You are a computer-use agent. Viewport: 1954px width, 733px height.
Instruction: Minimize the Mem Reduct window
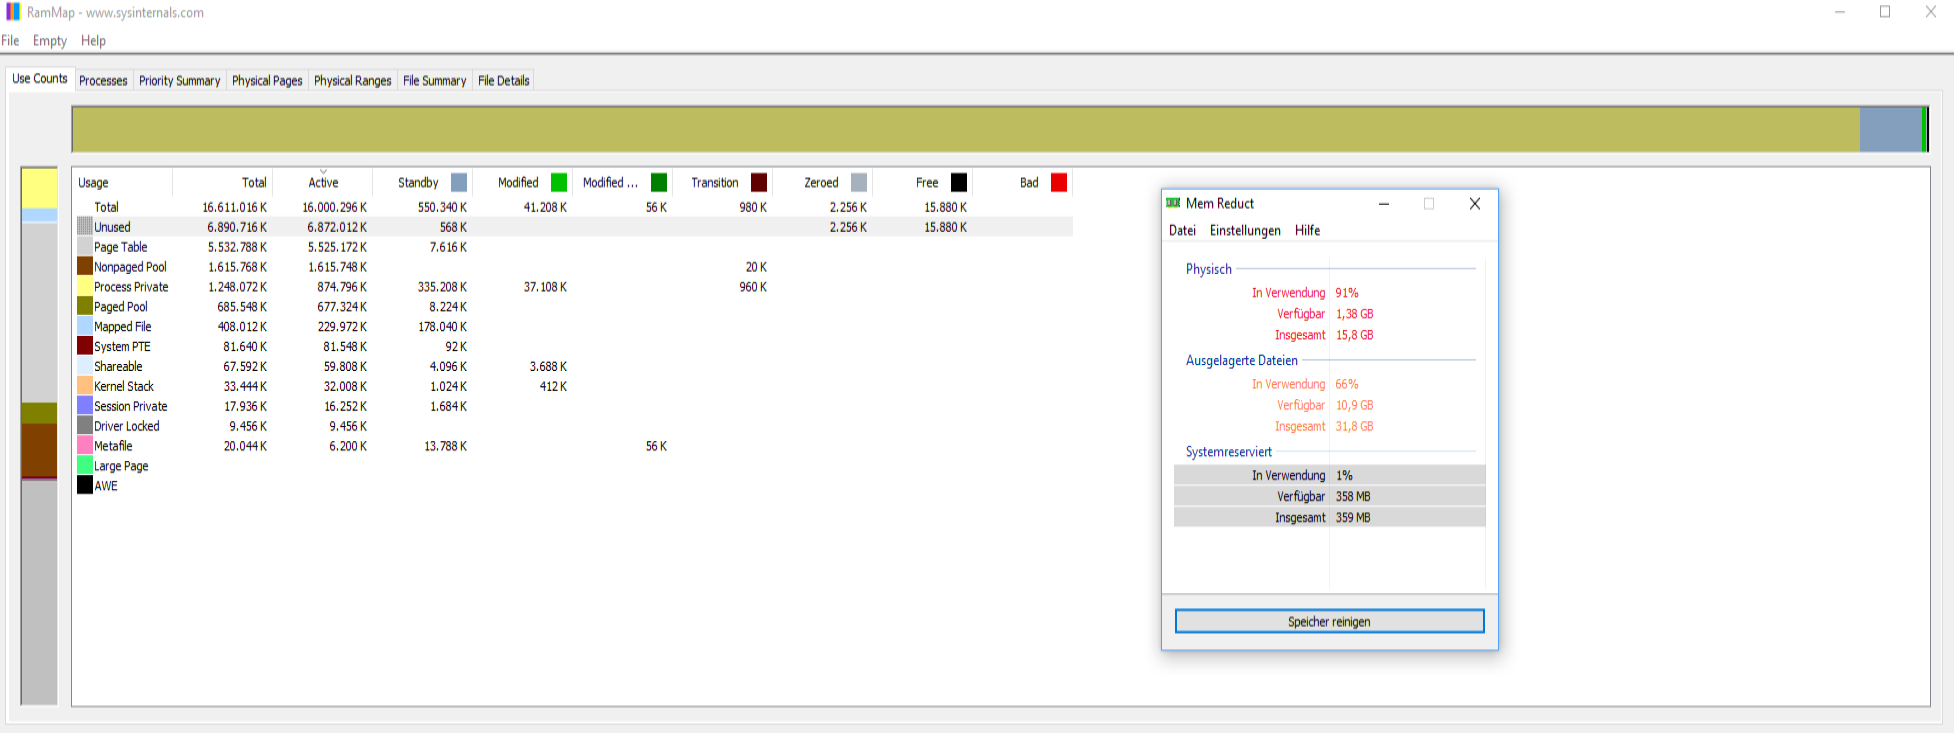tap(1384, 204)
